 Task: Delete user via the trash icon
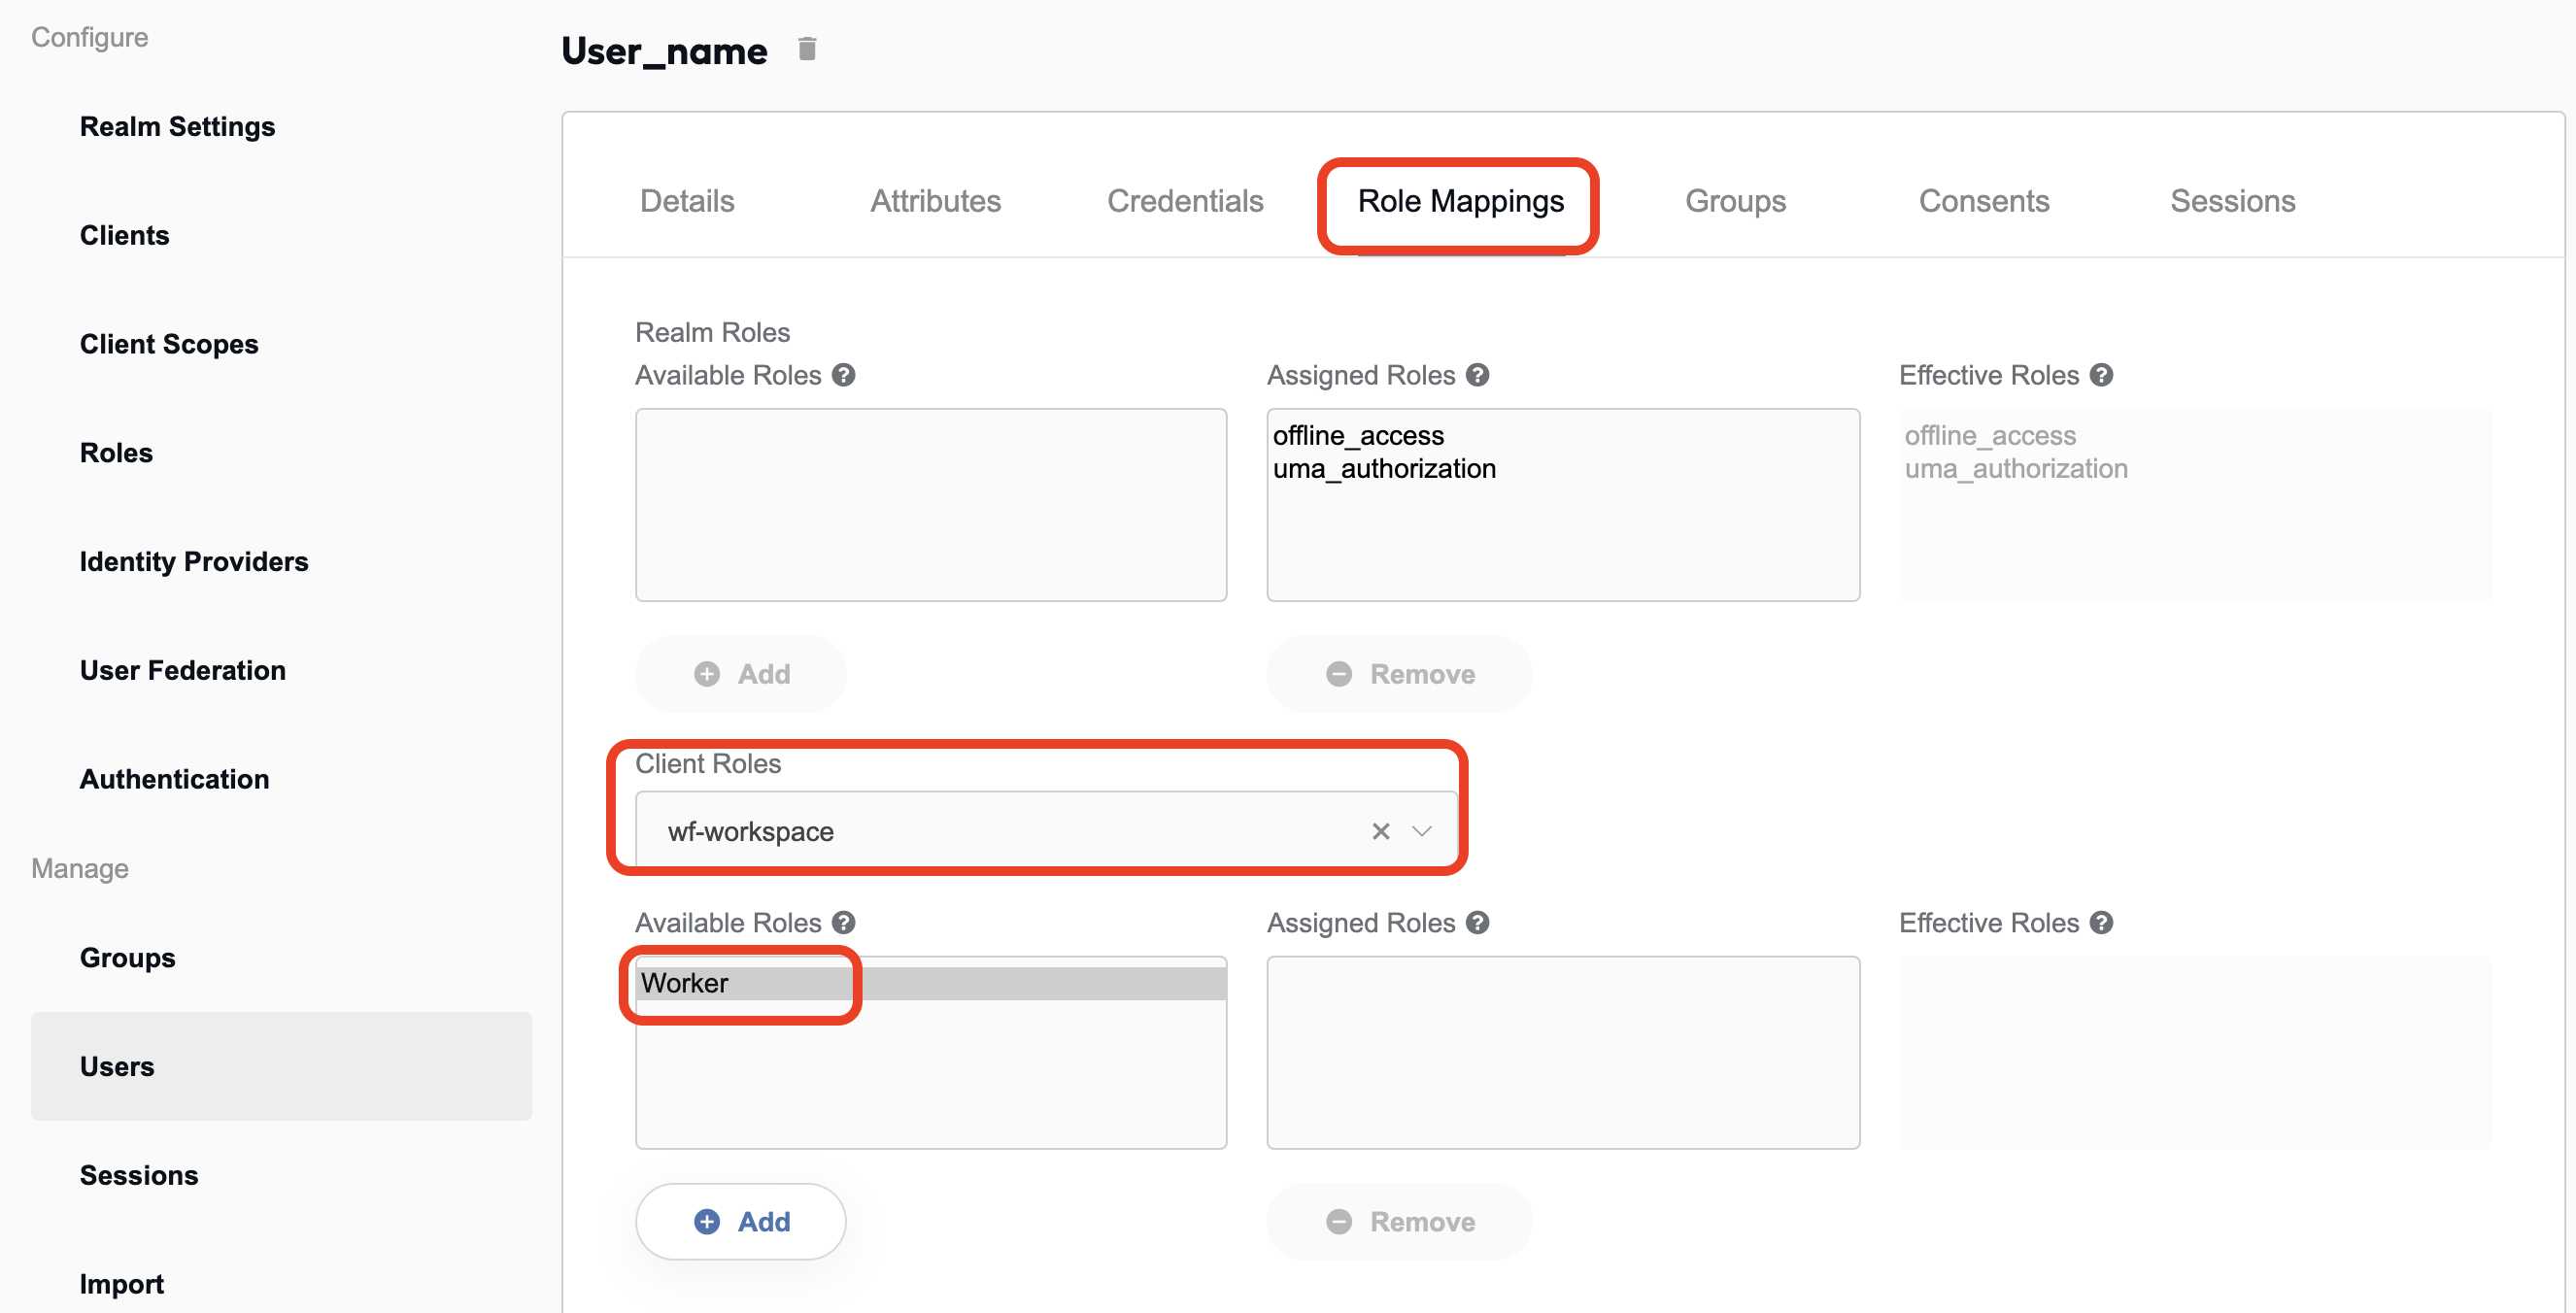[807, 48]
